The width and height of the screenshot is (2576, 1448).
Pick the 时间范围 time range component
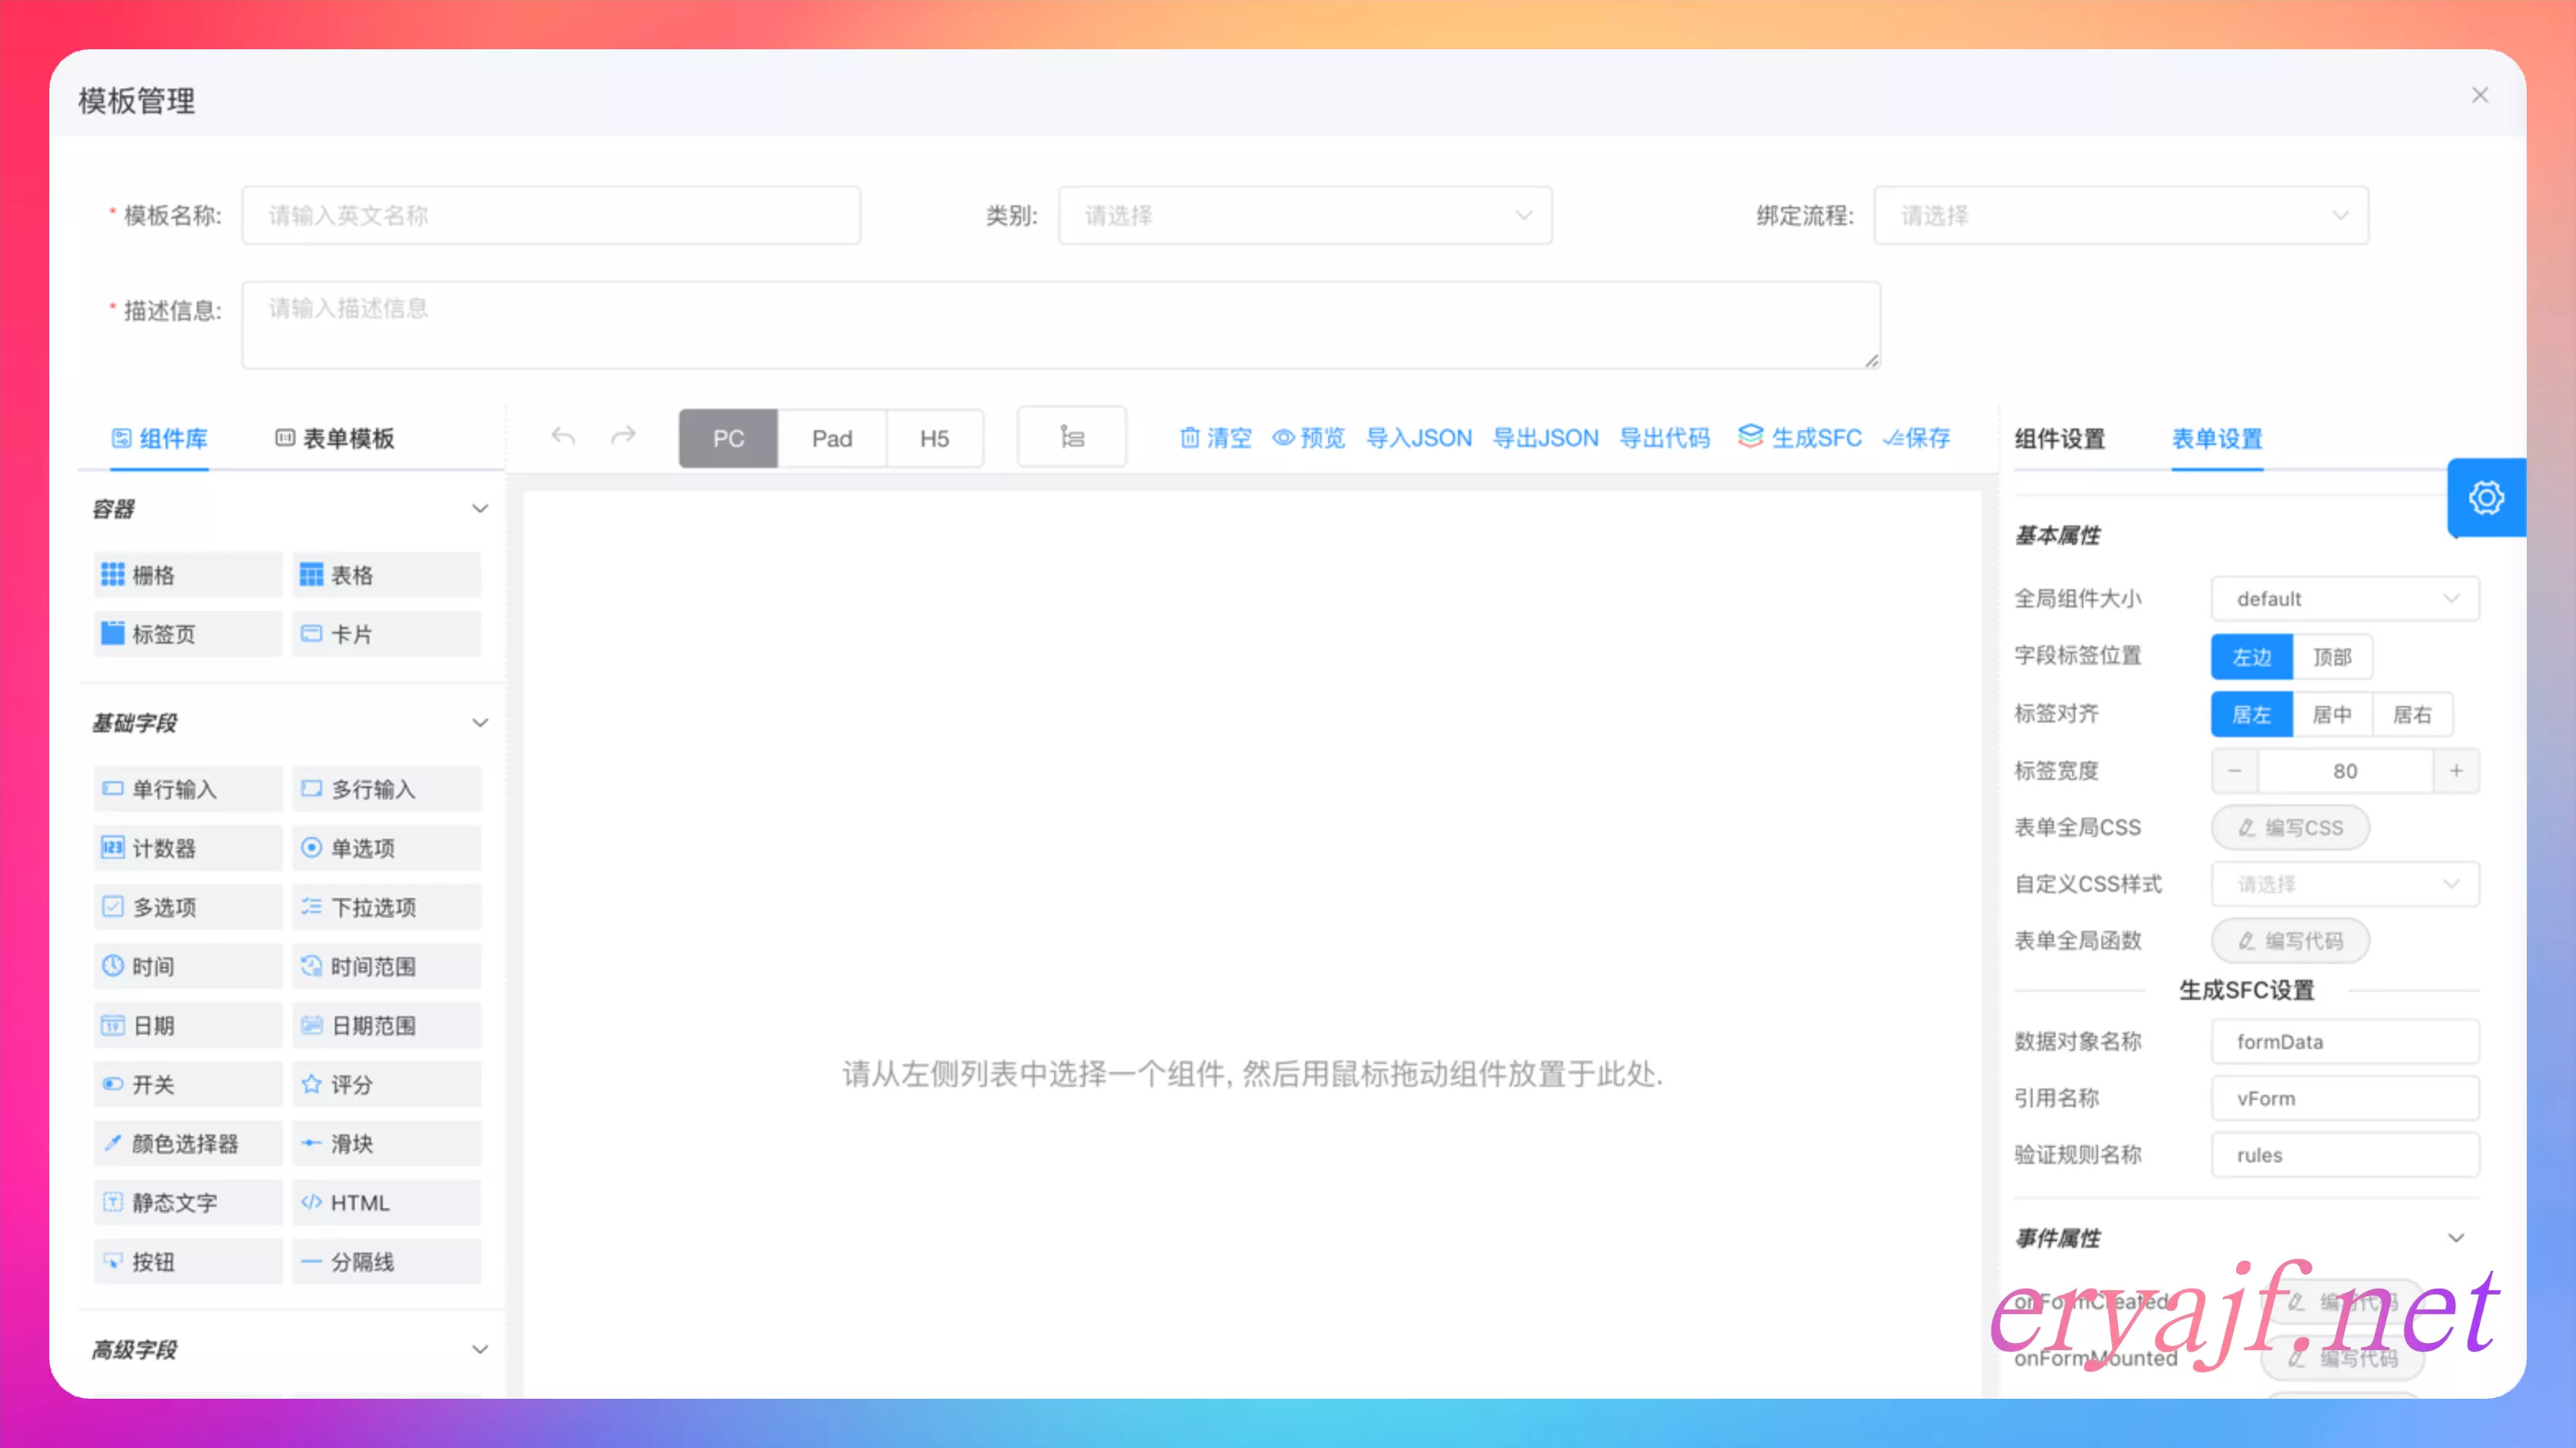coord(387,966)
